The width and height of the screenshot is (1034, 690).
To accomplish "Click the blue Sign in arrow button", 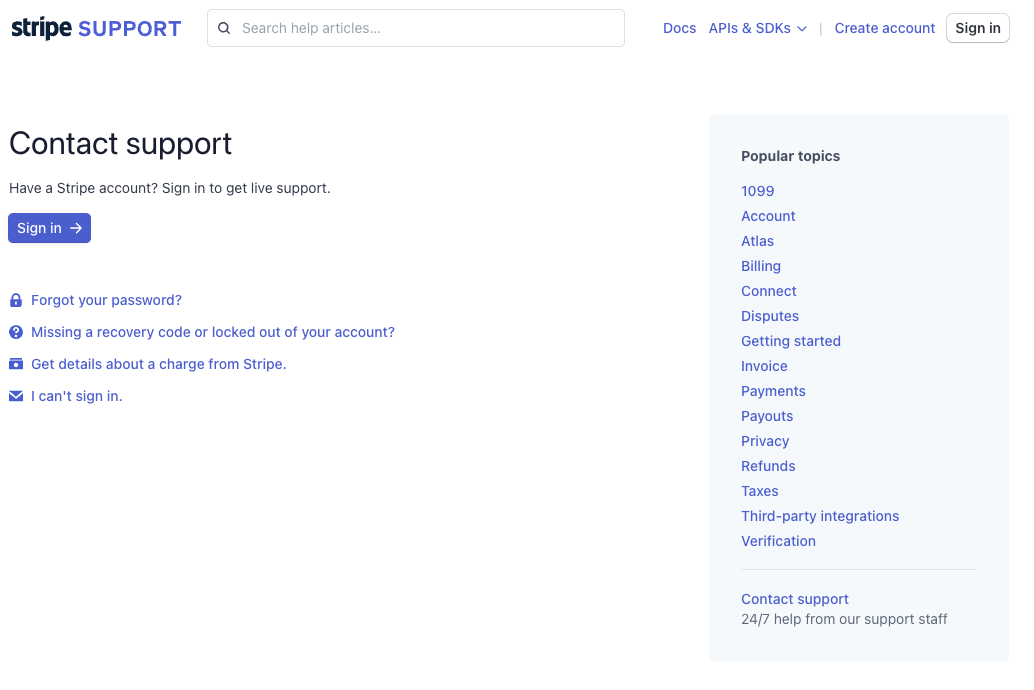I will click(x=49, y=228).
